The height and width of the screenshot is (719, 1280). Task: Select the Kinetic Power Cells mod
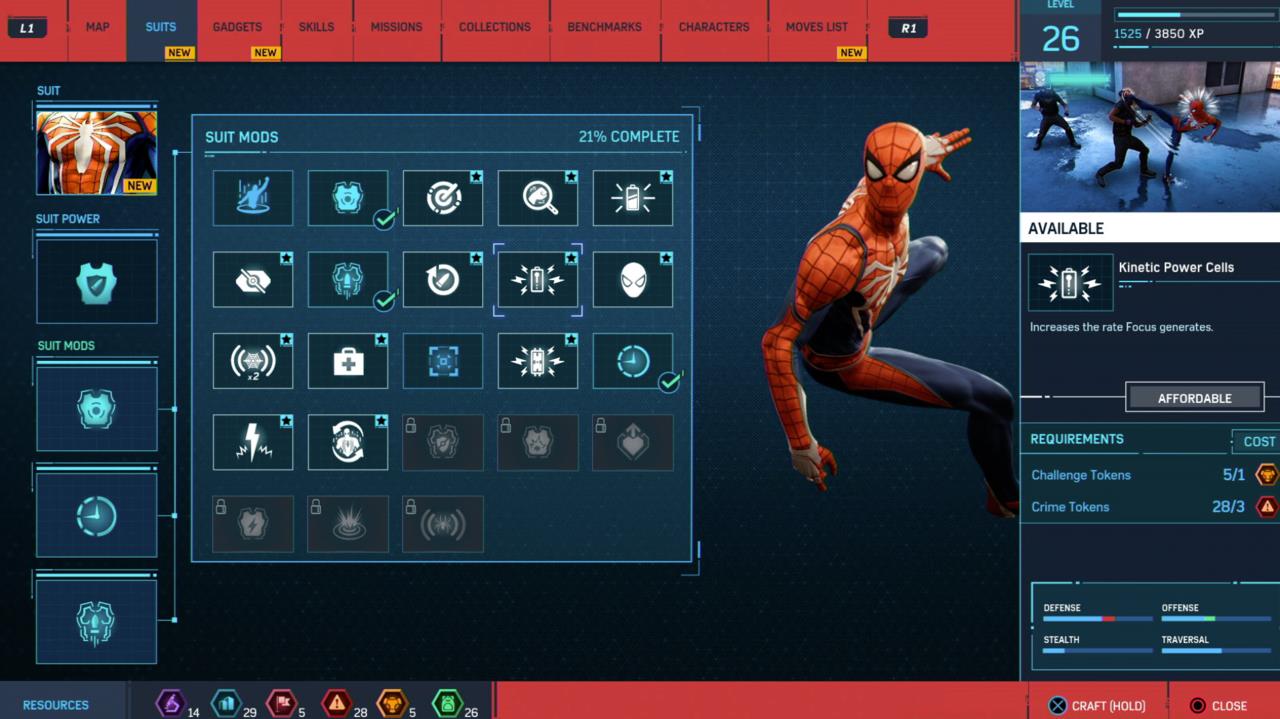pyautogui.click(x=537, y=280)
